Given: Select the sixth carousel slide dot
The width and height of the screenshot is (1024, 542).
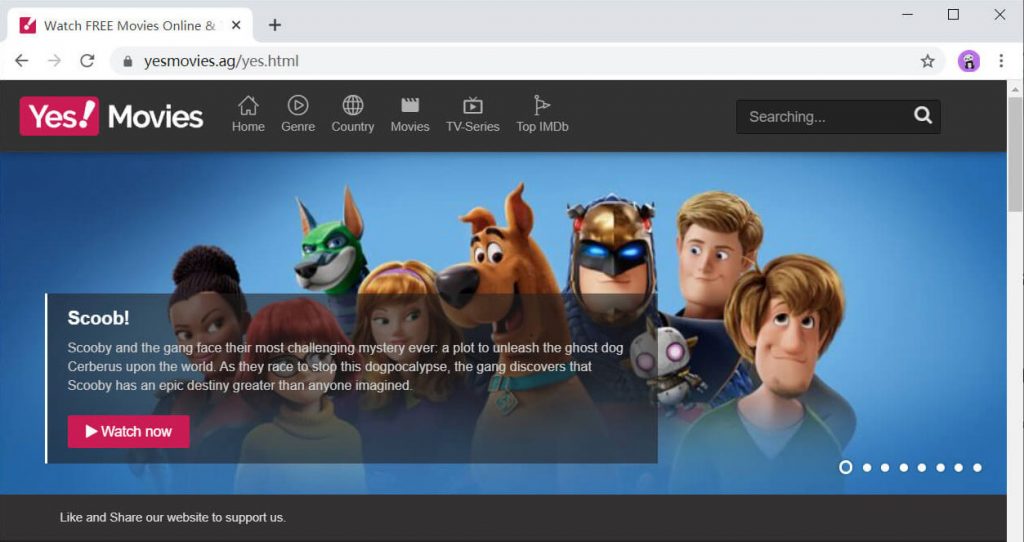Looking at the screenshot, I should pos(940,468).
